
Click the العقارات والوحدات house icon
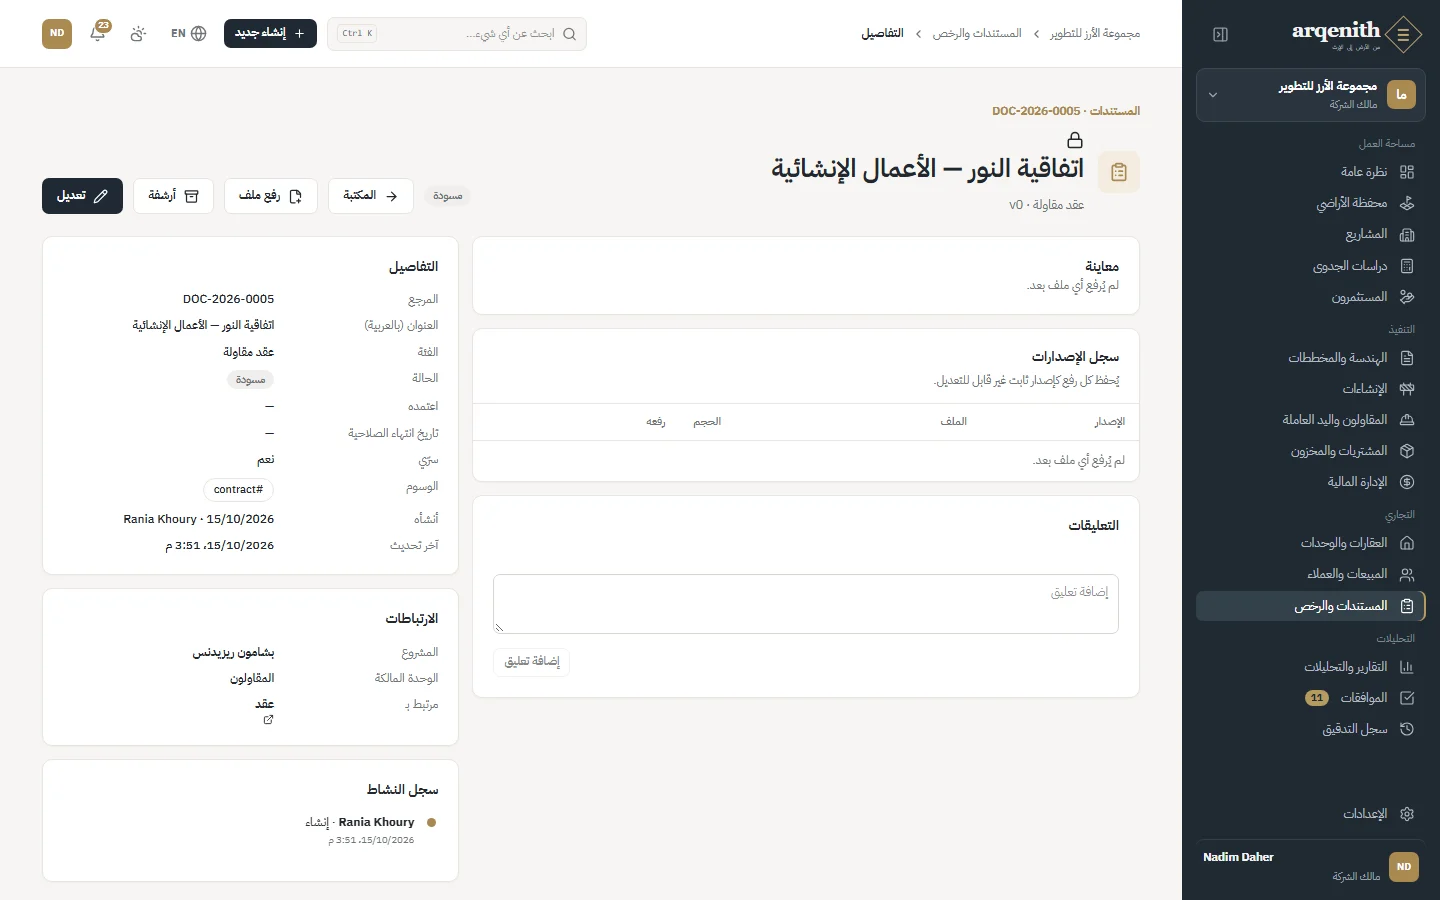point(1407,543)
